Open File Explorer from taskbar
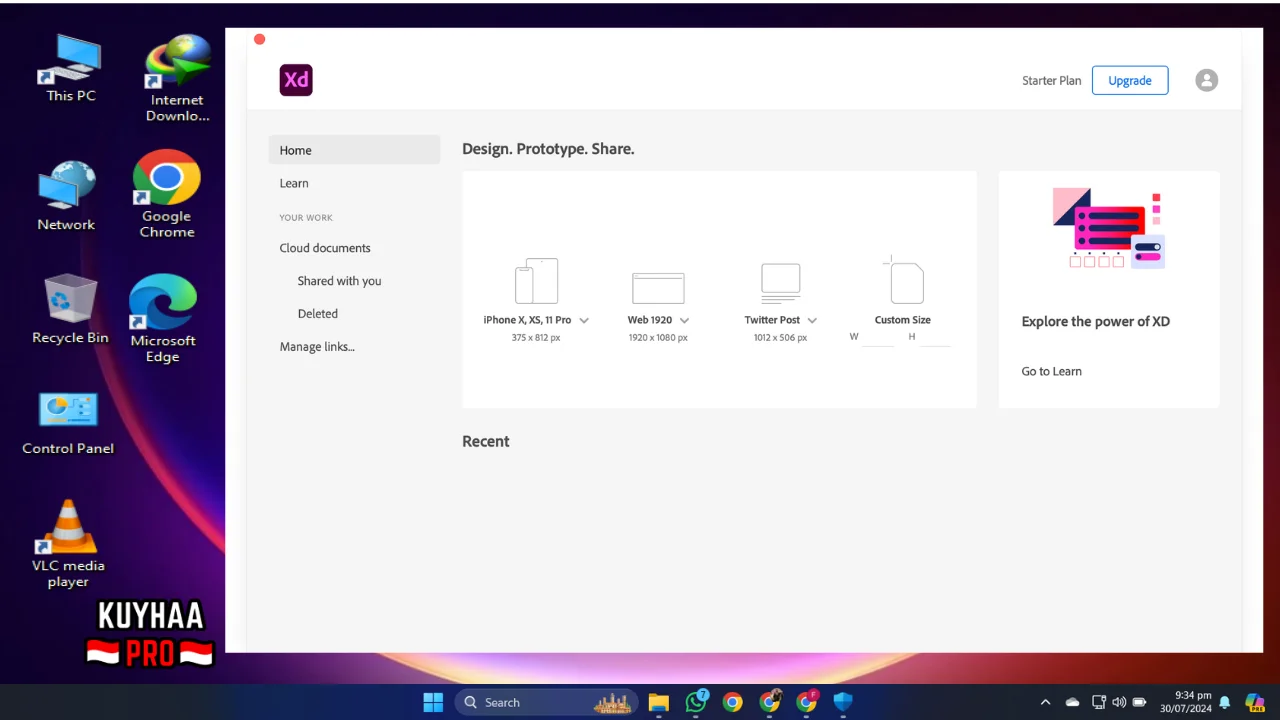 click(x=658, y=702)
